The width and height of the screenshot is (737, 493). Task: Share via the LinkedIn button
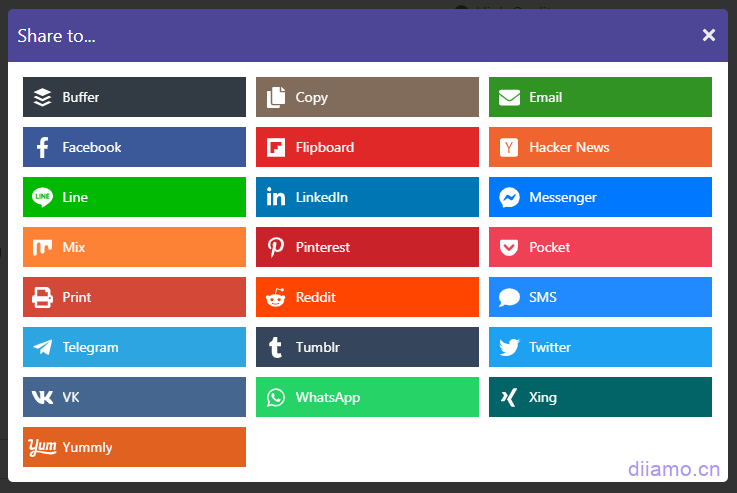[366, 197]
